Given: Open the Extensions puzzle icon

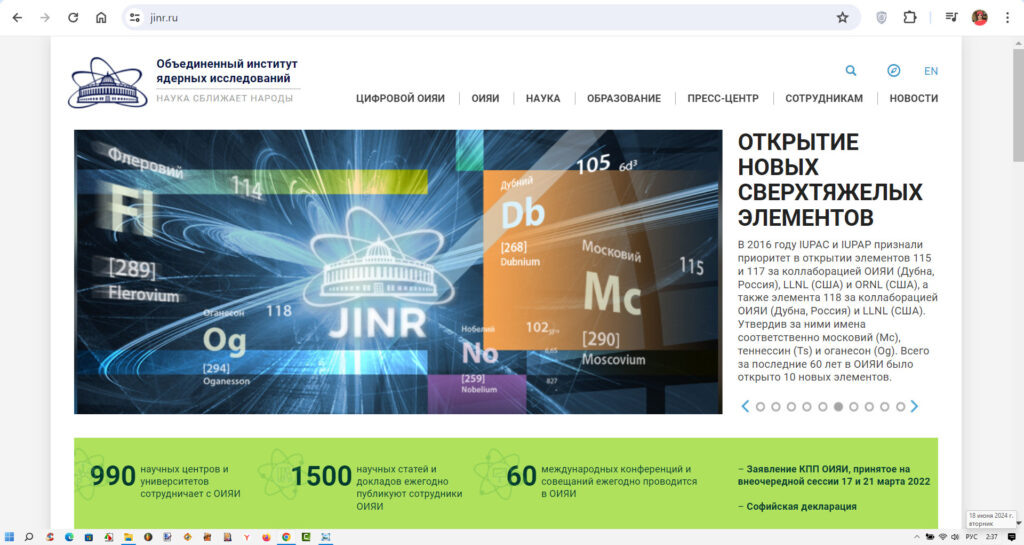Looking at the screenshot, I should point(910,18).
